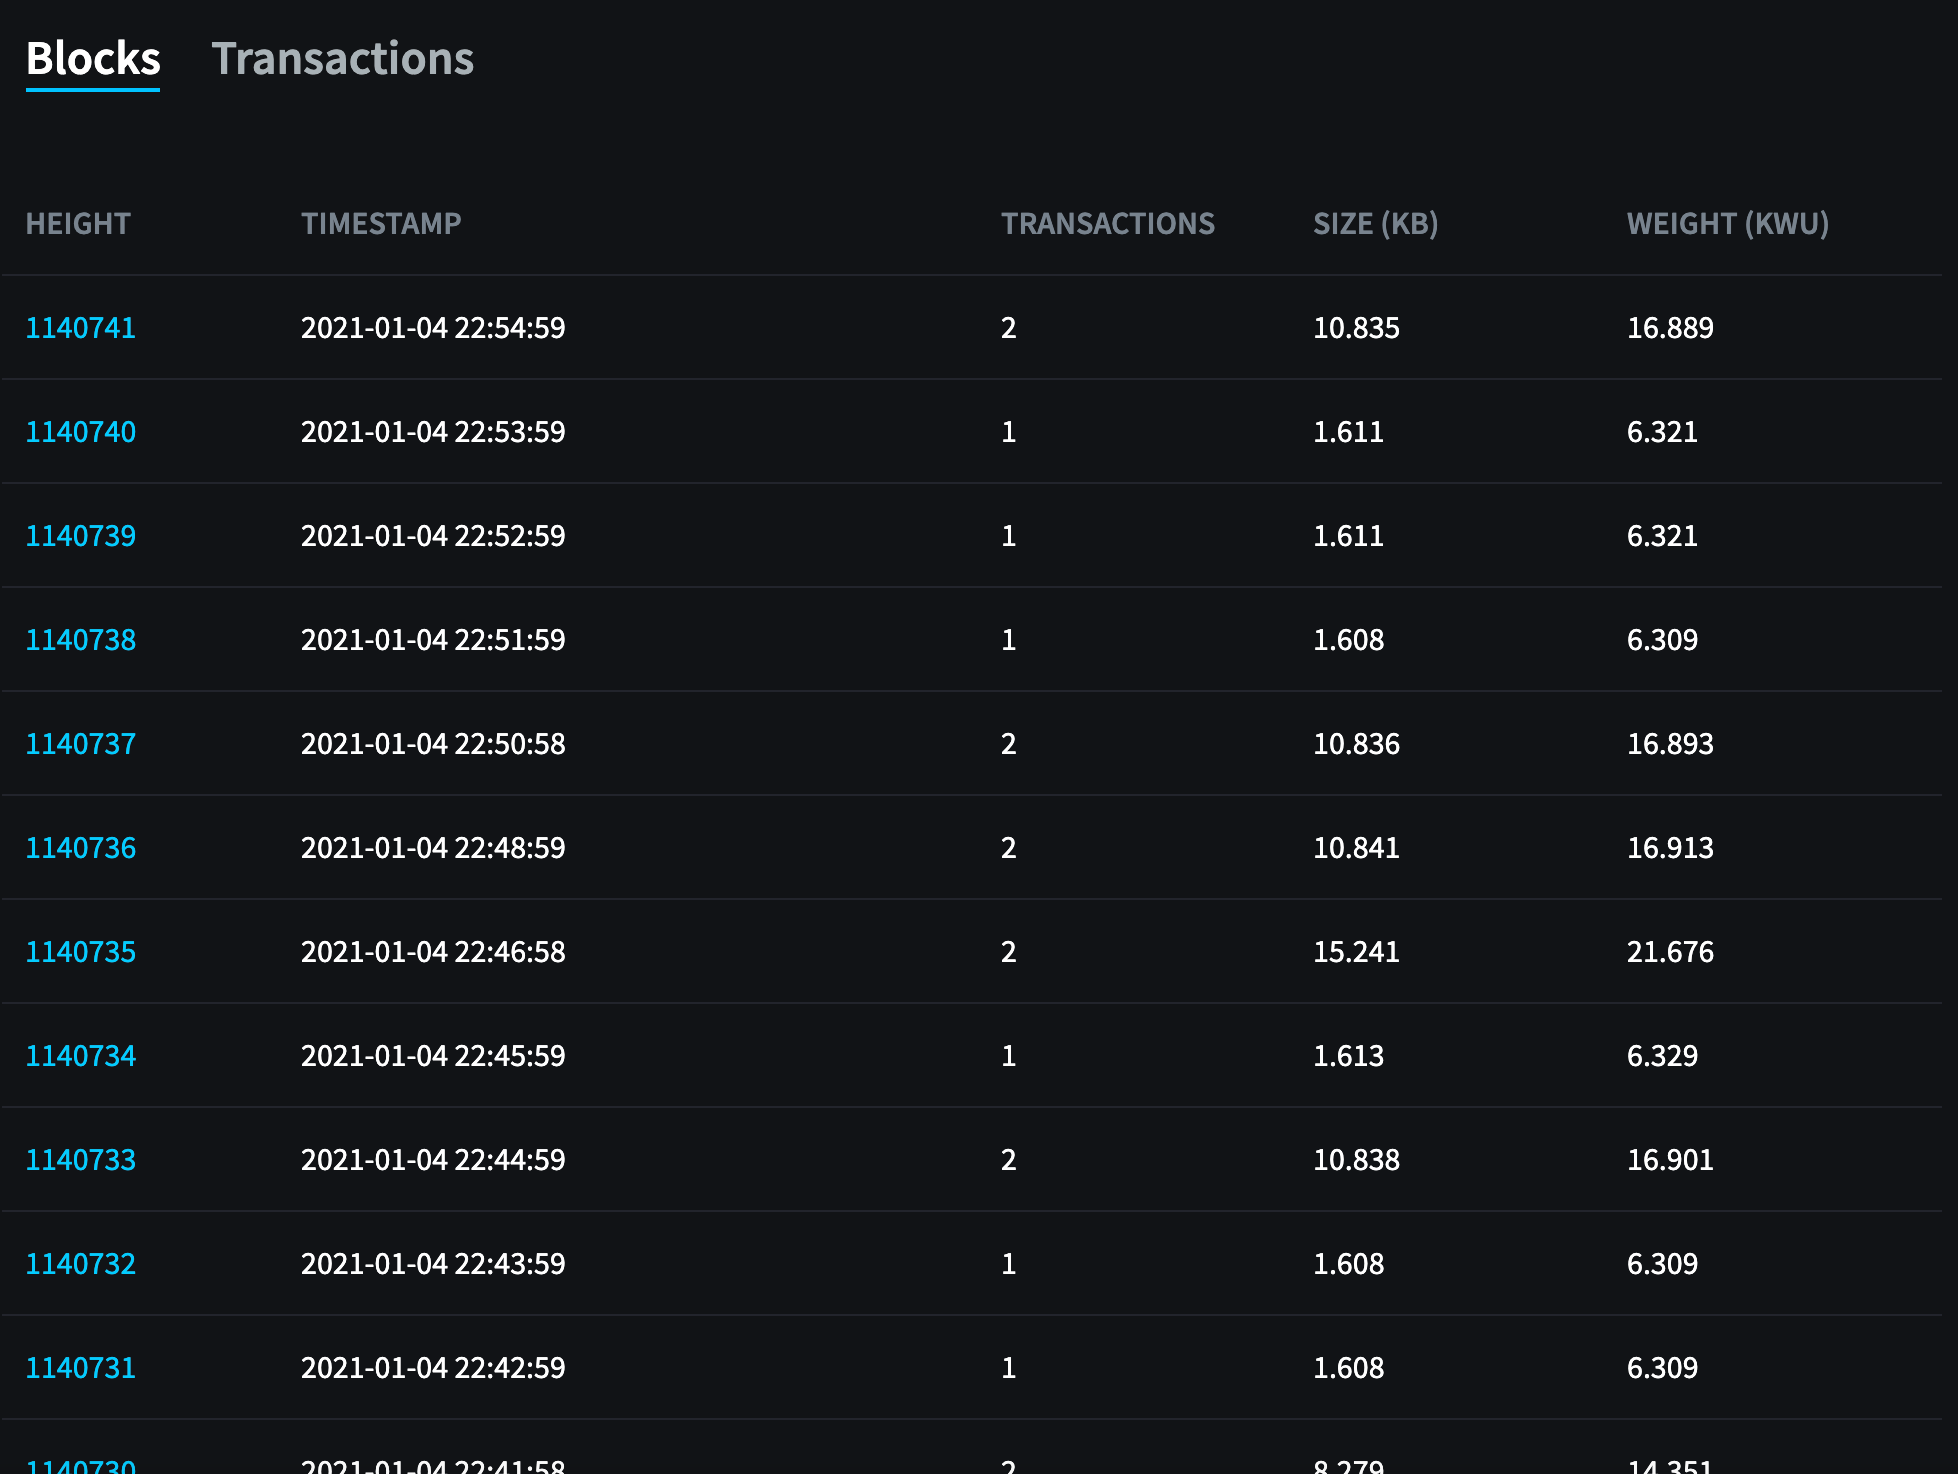Click the TIMESTAMP column header
The width and height of the screenshot is (1958, 1474).
click(381, 223)
